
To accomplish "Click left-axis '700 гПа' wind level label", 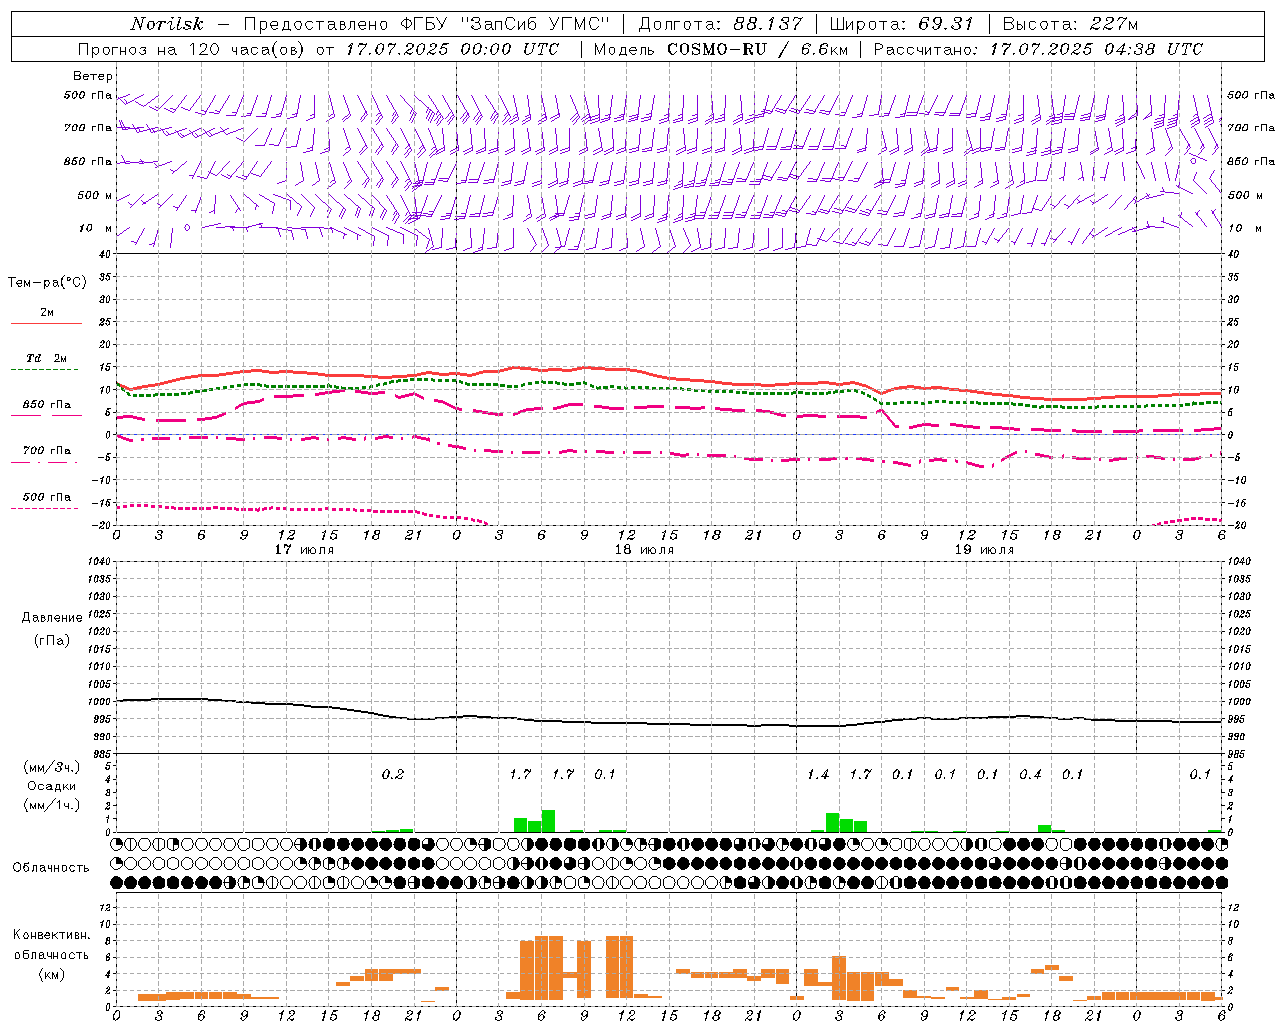I will (87, 128).
